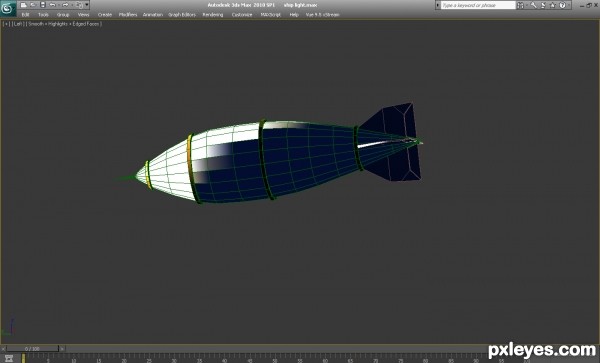Click the binoculars search icon

point(521,5)
